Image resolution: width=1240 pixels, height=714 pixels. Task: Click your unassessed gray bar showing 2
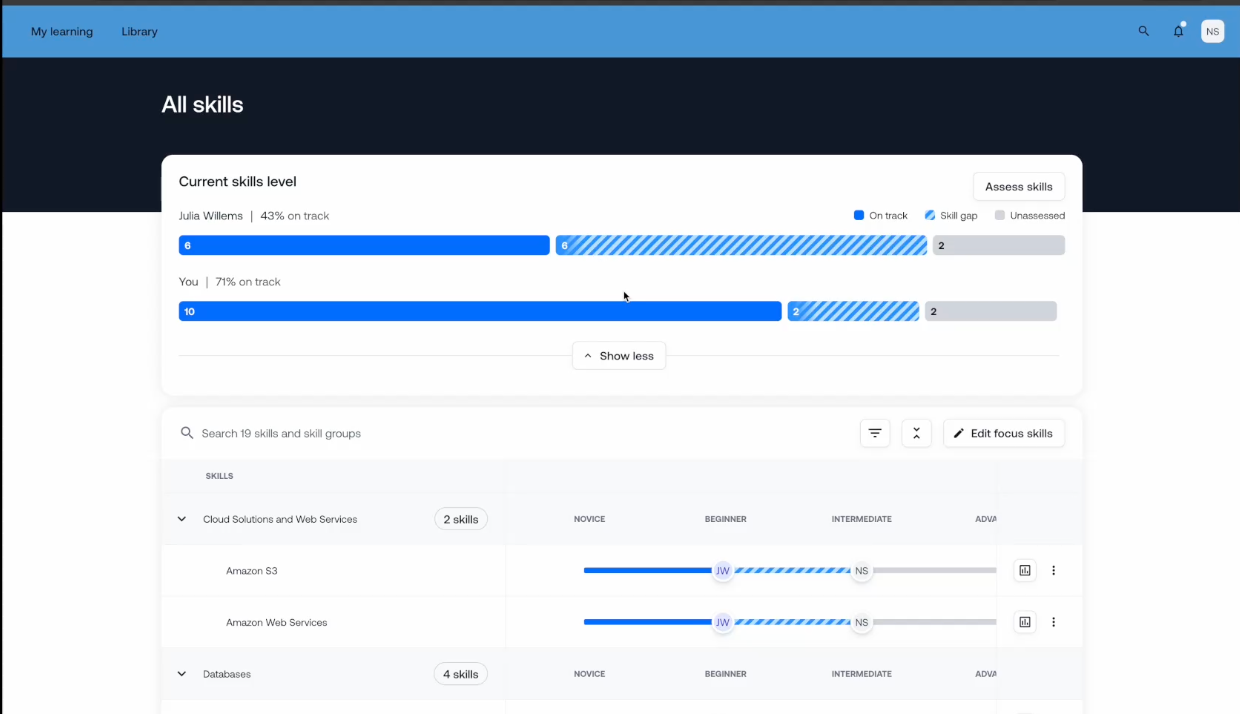click(x=991, y=311)
